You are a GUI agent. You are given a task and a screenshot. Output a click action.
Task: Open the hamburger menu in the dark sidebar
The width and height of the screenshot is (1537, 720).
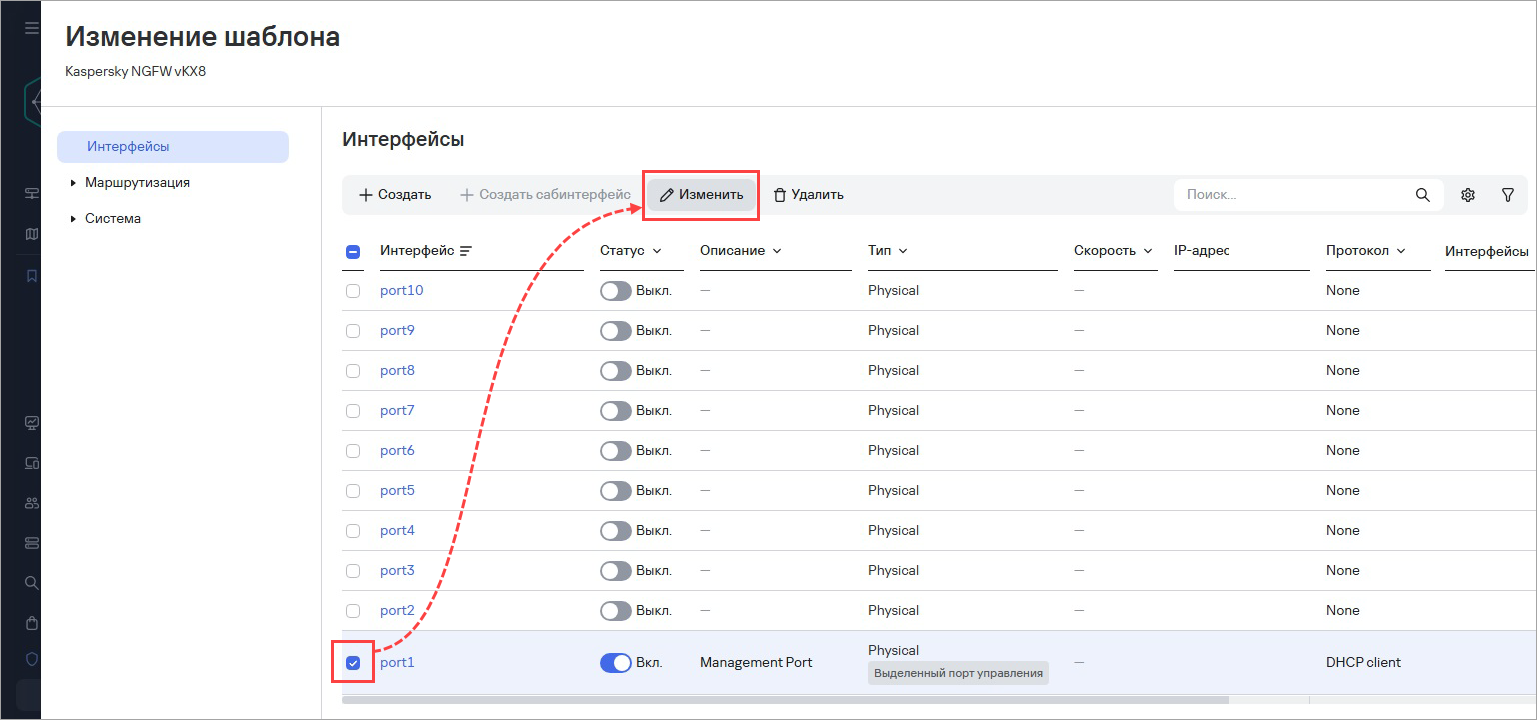coord(32,28)
